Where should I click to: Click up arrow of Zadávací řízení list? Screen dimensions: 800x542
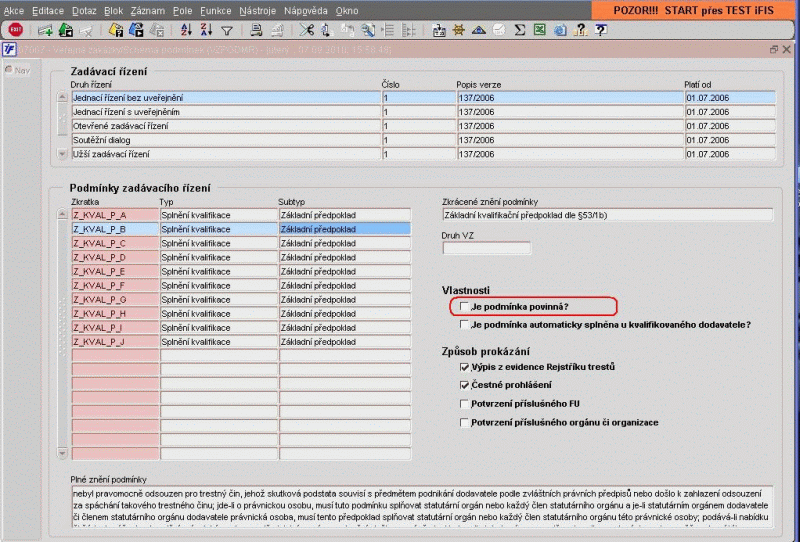pyautogui.click(x=62, y=97)
